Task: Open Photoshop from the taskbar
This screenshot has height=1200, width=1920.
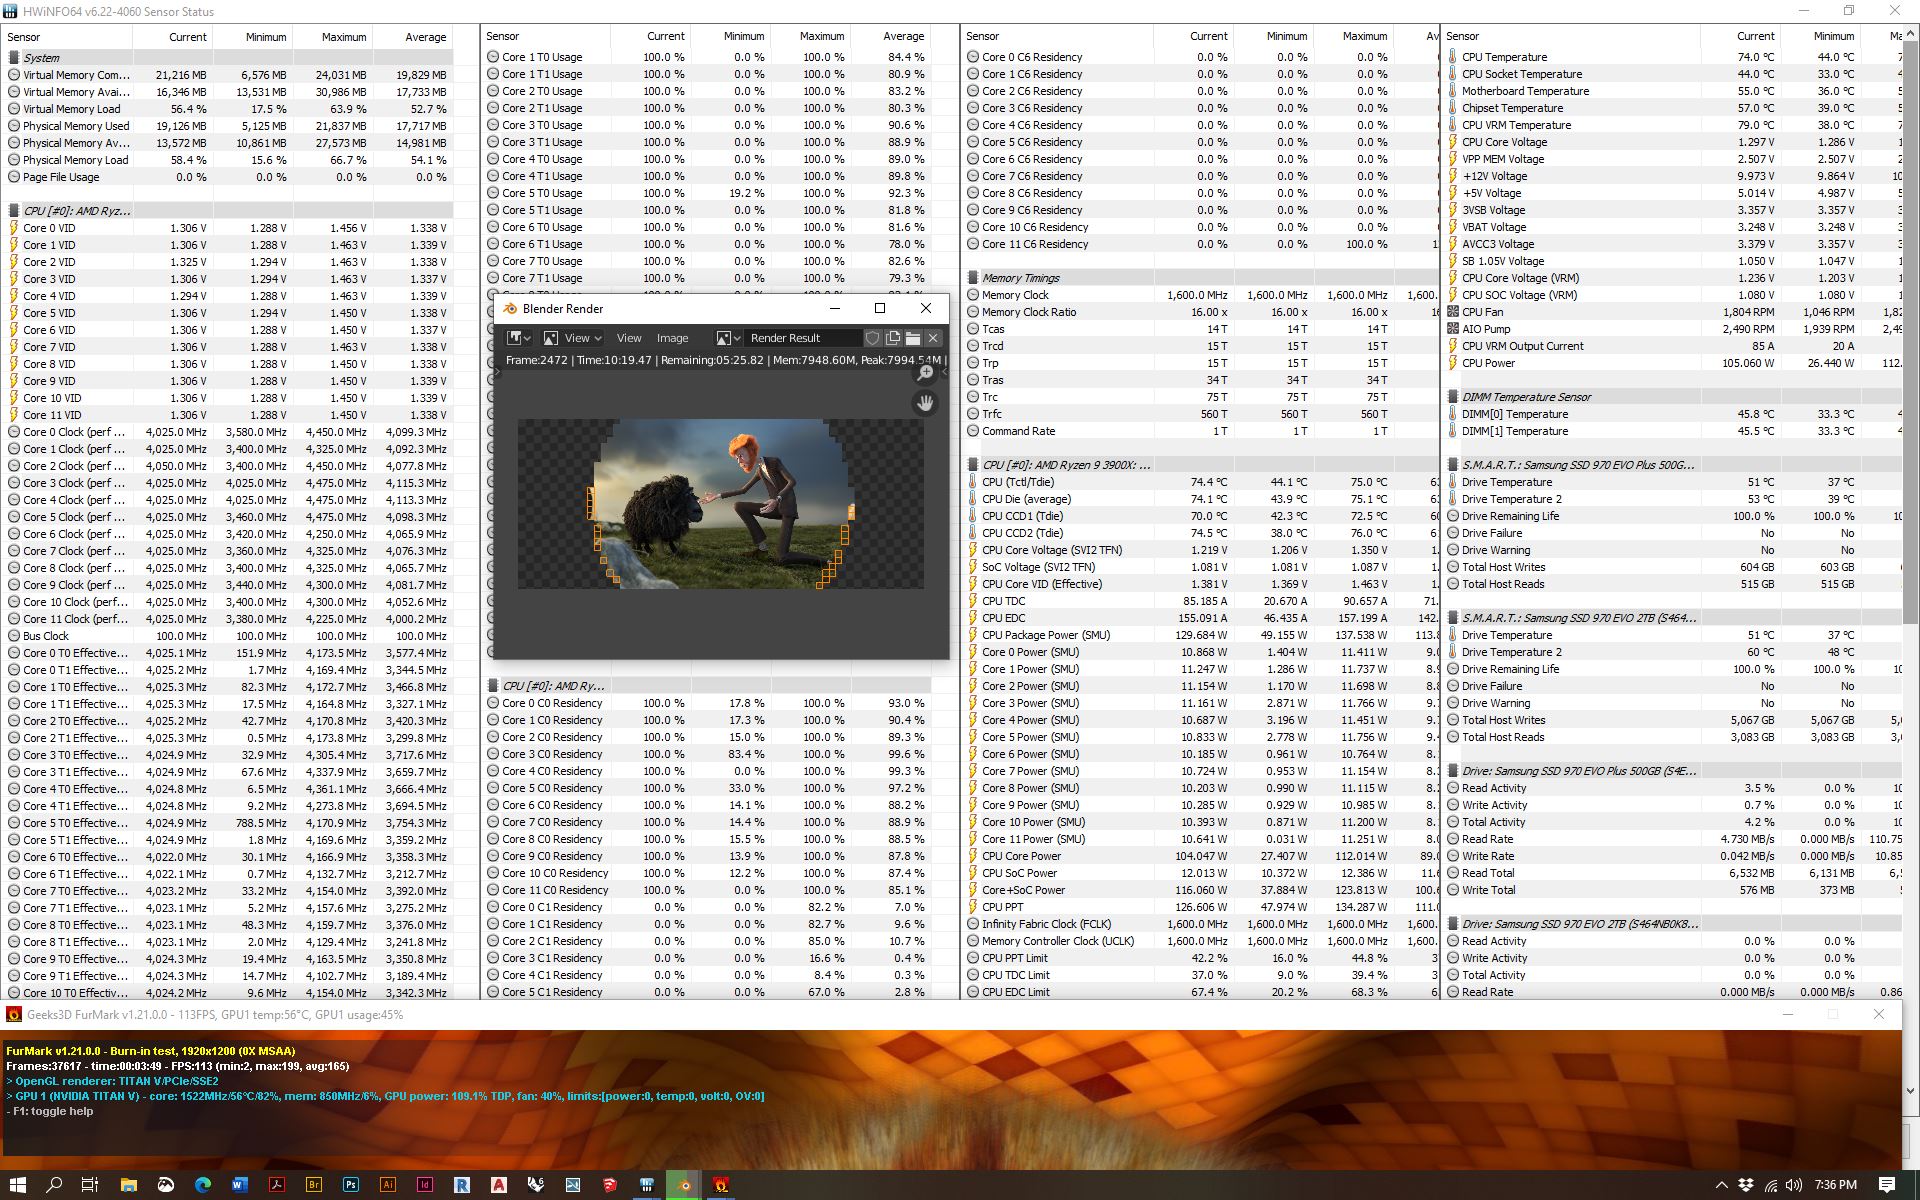Action: (350, 1185)
